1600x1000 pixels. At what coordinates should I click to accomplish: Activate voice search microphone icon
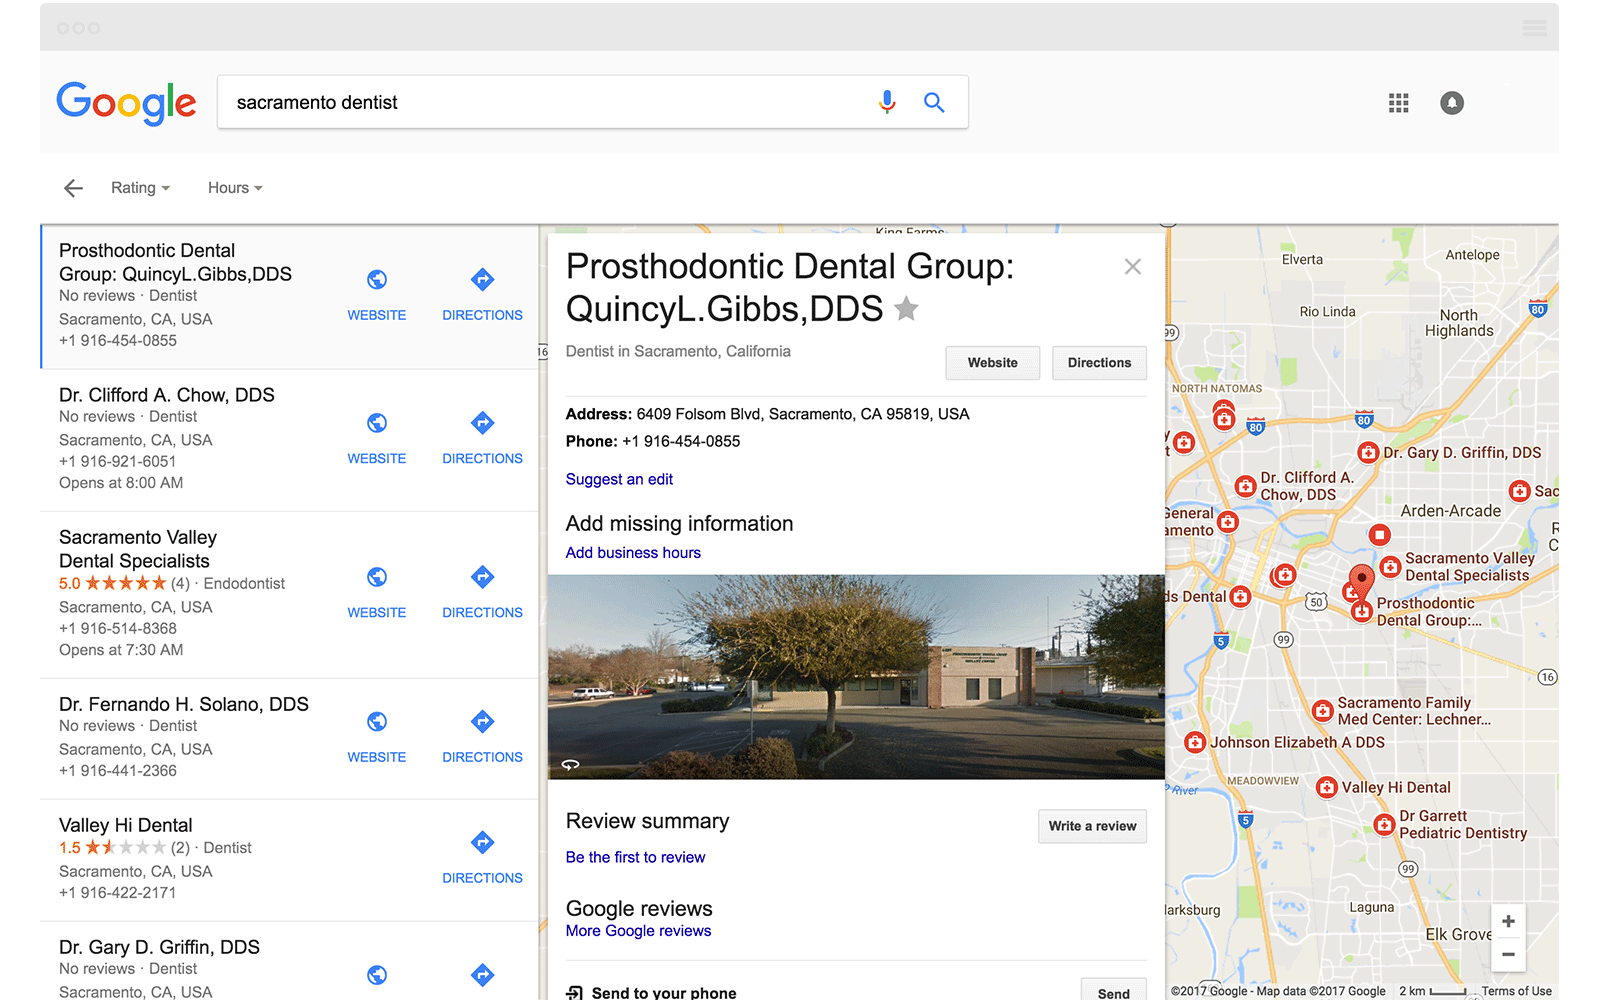click(x=887, y=102)
